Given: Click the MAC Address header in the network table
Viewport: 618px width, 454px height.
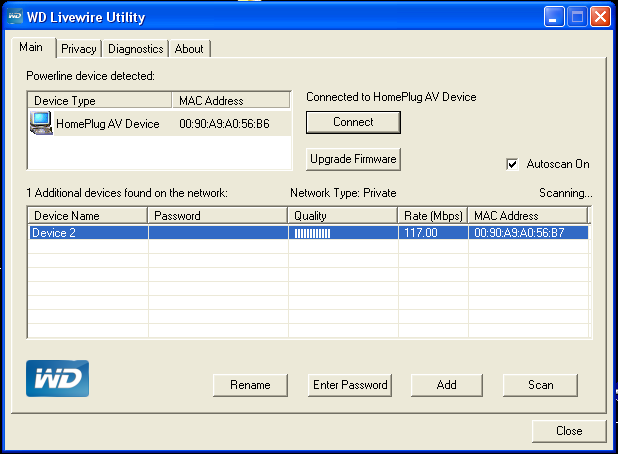Looking at the screenshot, I should (x=528, y=216).
